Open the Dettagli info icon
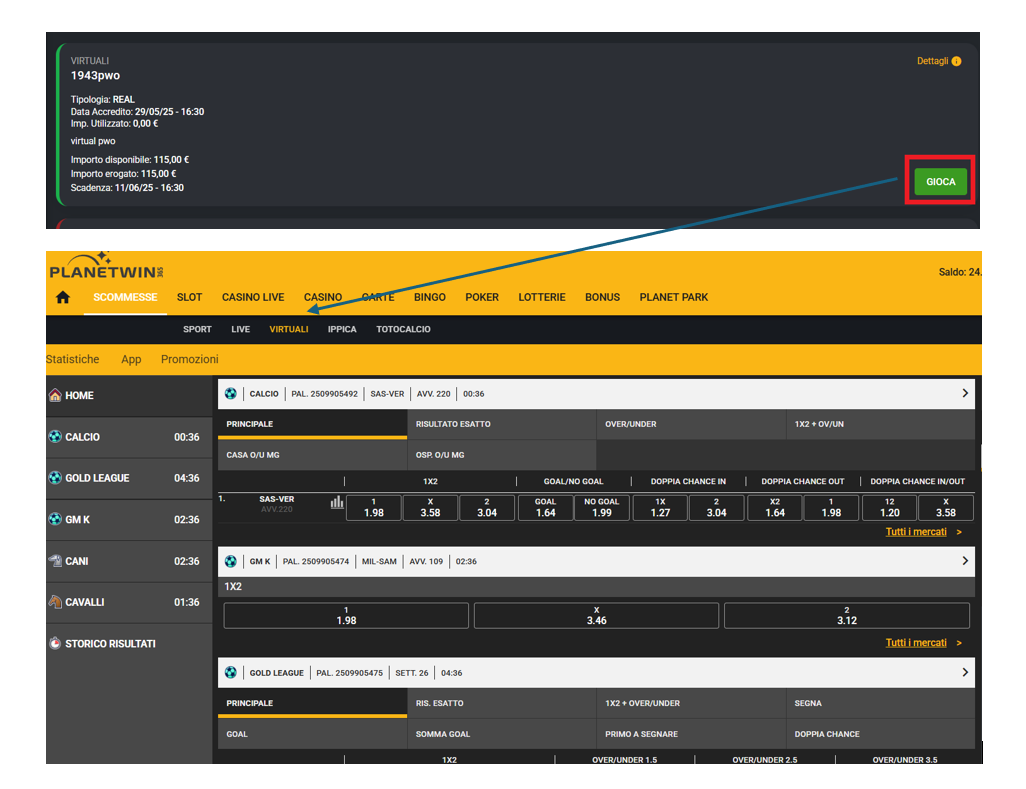Screen dimensions: 1026x789 click(x=956, y=61)
